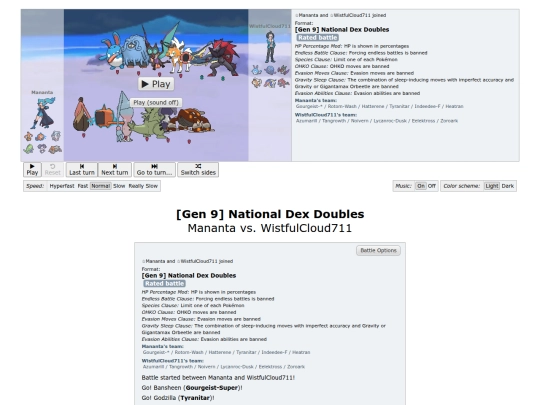Click the Mananta name label beside battle
540x405 pixels.
pyautogui.click(x=42, y=92)
